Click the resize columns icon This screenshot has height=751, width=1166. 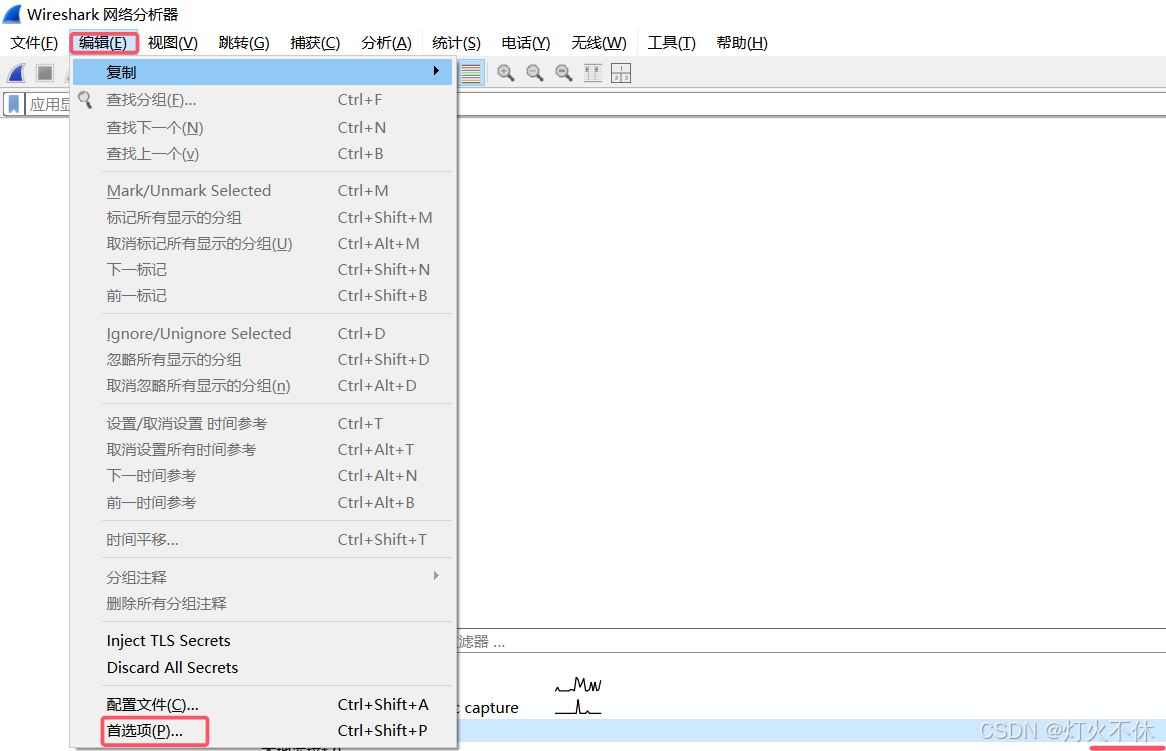[593, 73]
